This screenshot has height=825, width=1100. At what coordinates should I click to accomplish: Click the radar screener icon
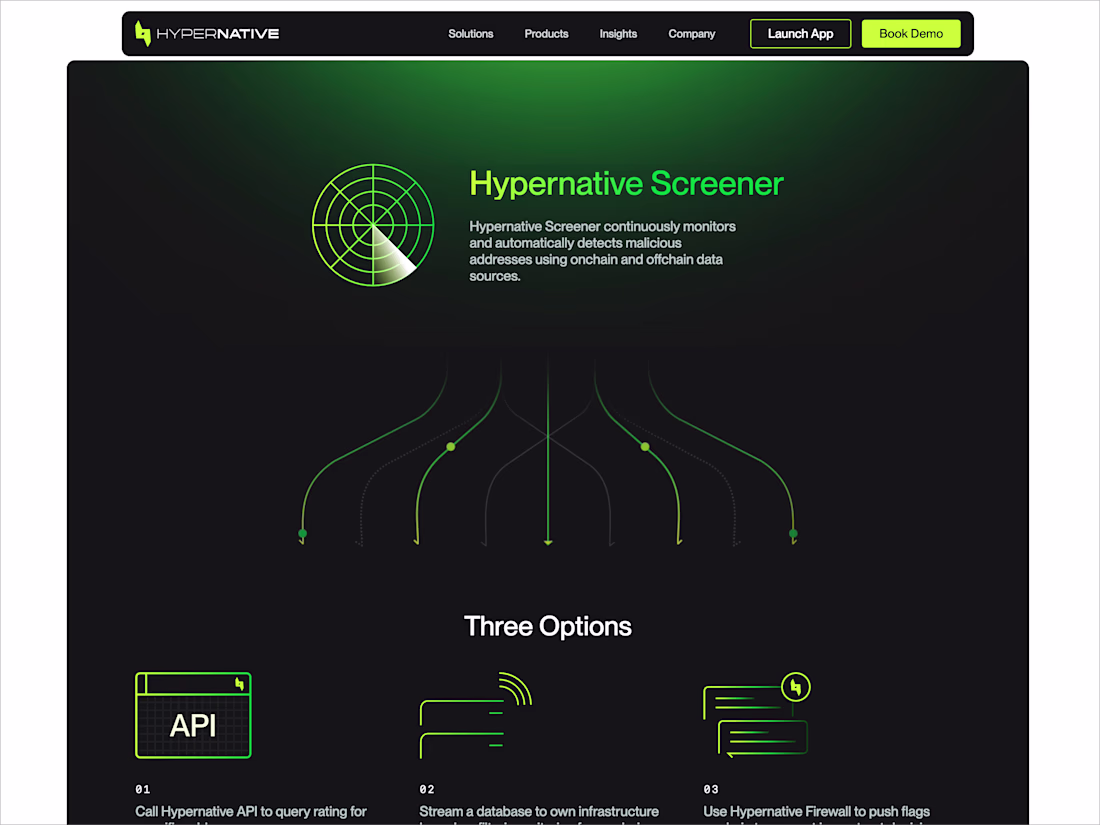(373, 225)
